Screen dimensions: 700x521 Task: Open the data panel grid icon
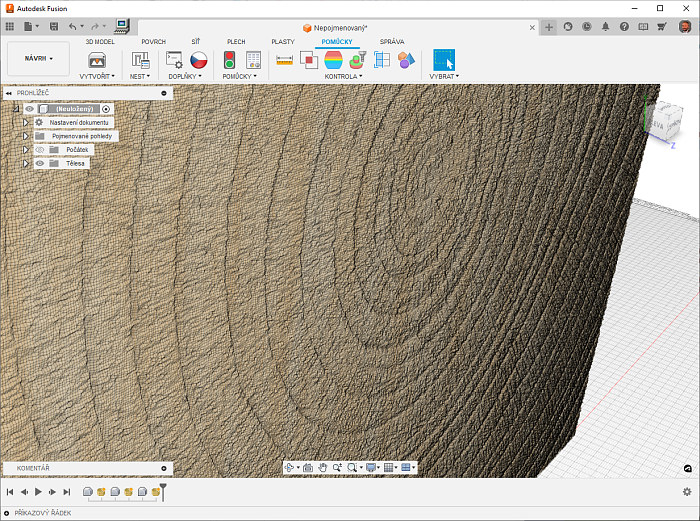pyautogui.click(x=9, y=27)
